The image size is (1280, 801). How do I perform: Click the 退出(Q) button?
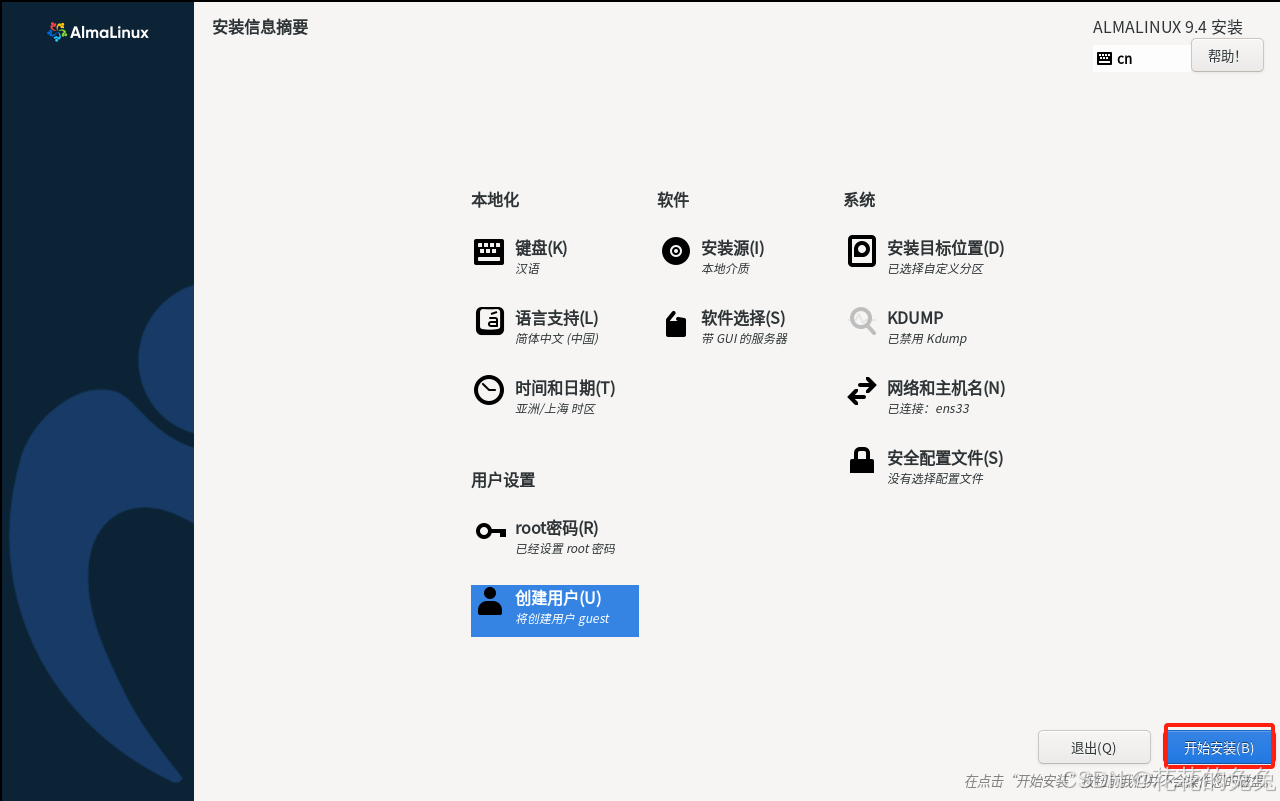pos(1093,747)
